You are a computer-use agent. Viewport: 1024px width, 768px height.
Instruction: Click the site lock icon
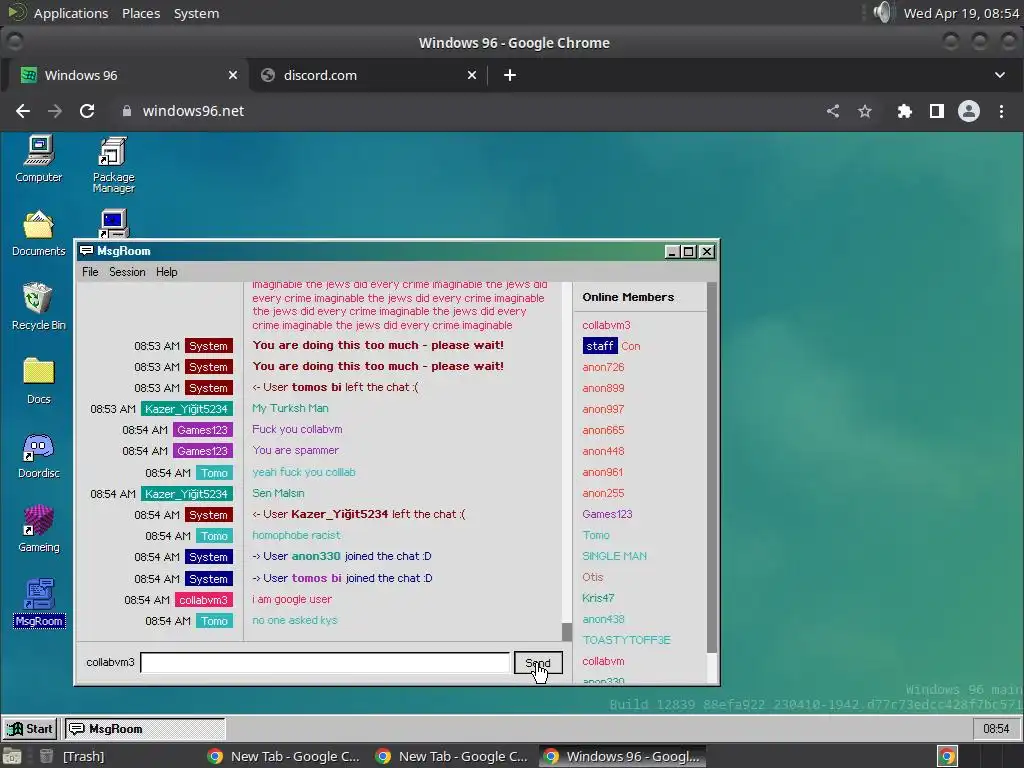pyautogui.click(x=127, y=111)
